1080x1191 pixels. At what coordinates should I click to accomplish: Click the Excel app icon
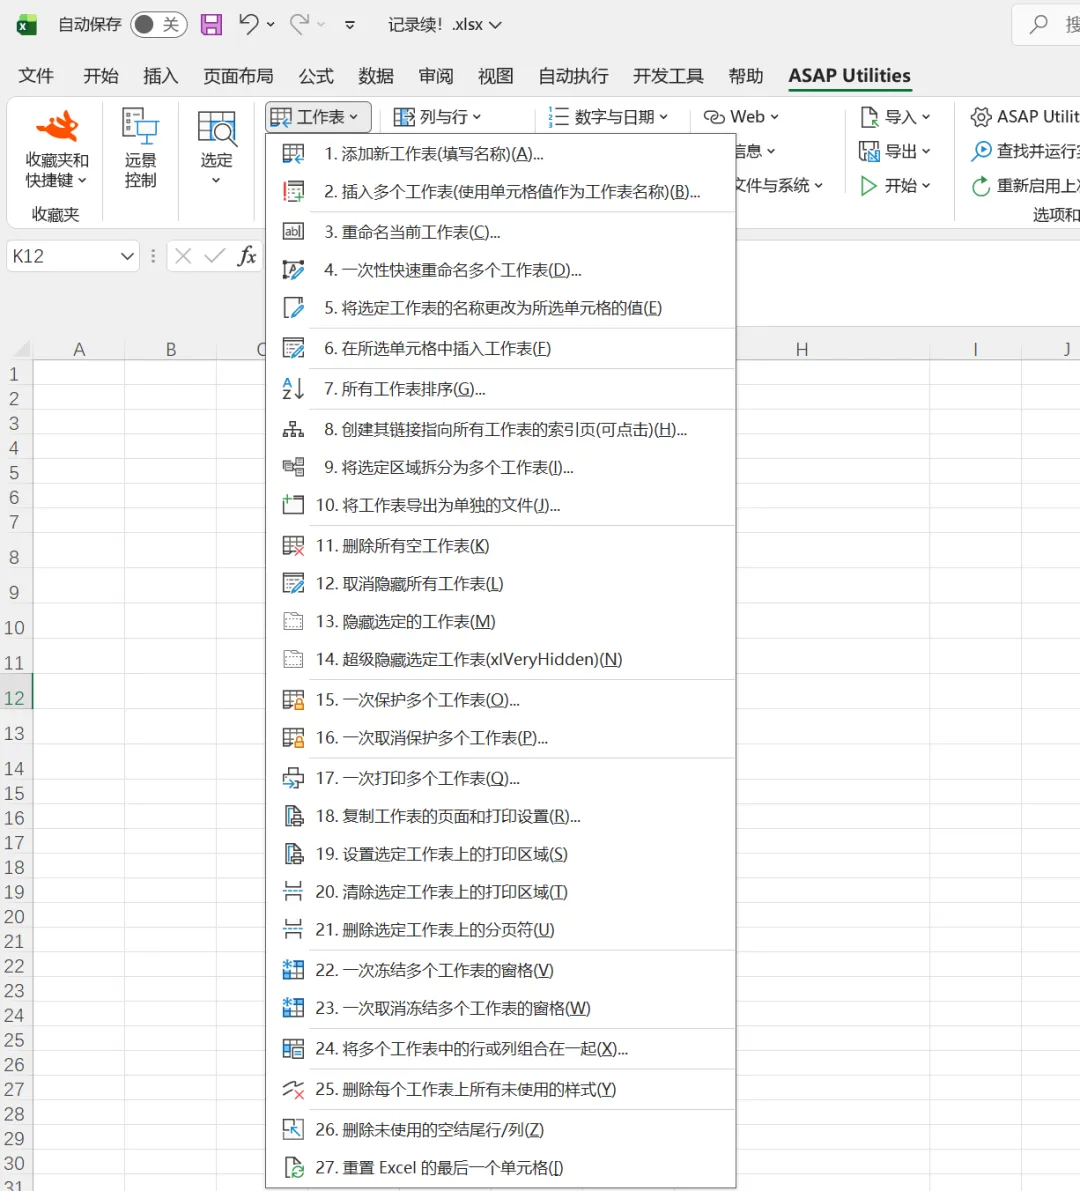[x=27, y=25]
